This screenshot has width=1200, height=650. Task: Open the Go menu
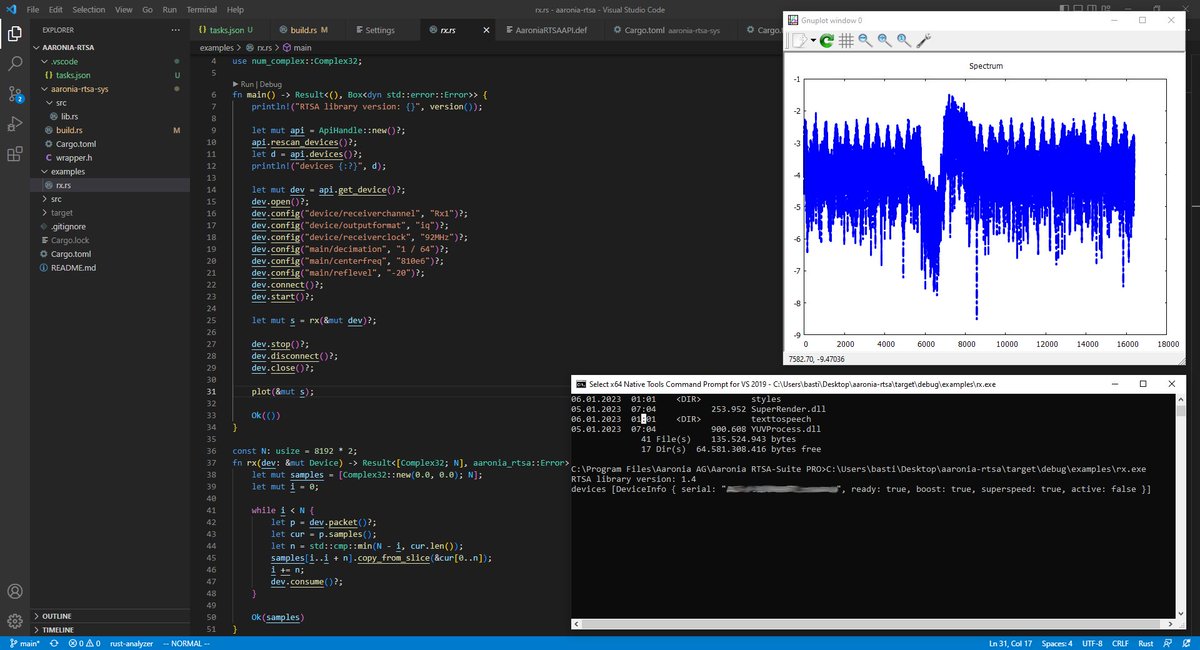148,9
